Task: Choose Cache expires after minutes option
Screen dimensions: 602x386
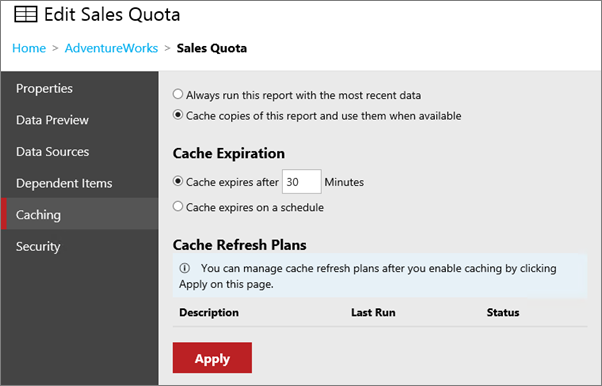Action: coord(178,181)
